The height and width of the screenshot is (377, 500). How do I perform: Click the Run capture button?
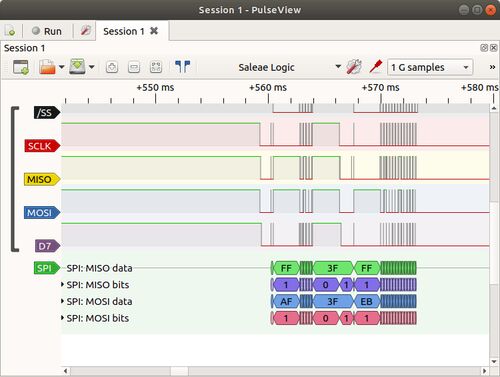tap(47, 31)
